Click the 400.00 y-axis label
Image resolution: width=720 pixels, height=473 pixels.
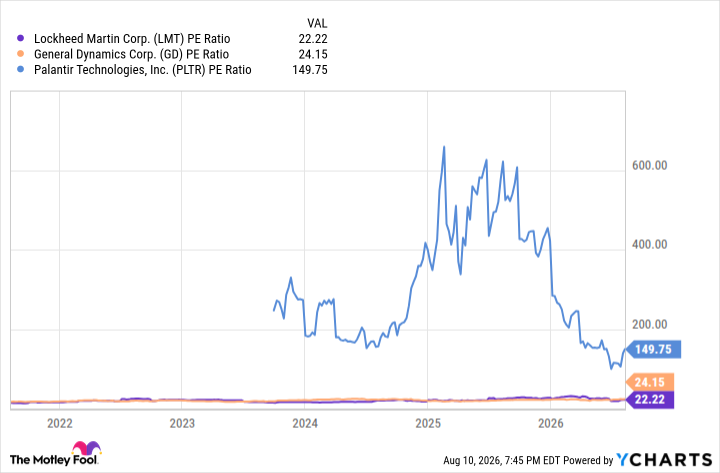(649, 244)
